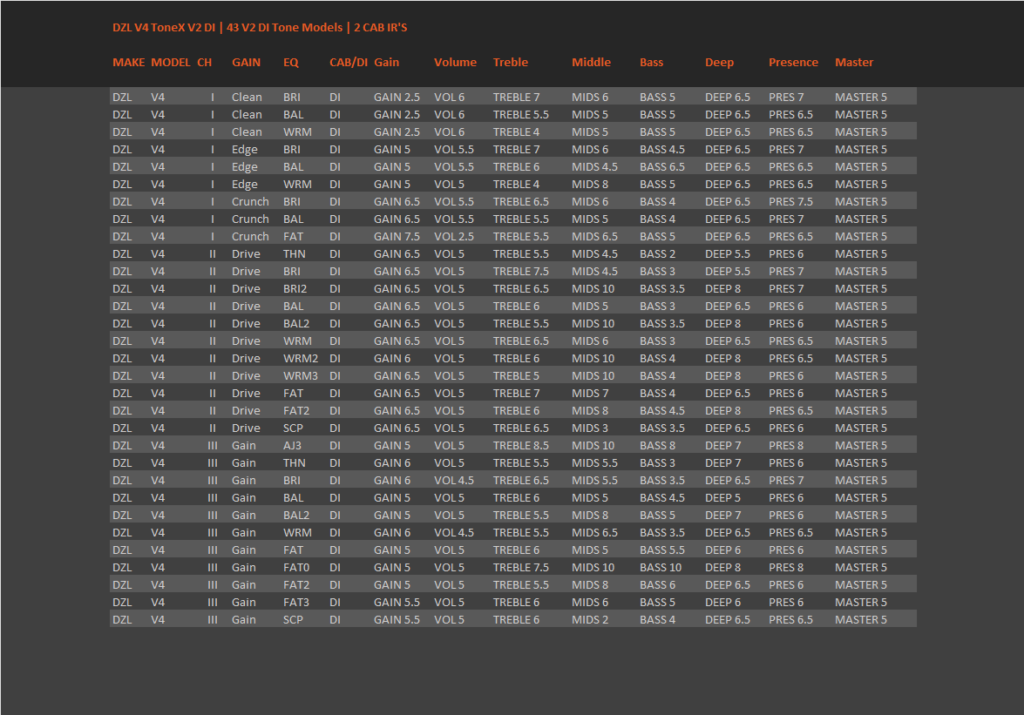Select MIDS 3 in Drive SCP row
Viewport: 1024px width, 715px height.
coord(590,428)
